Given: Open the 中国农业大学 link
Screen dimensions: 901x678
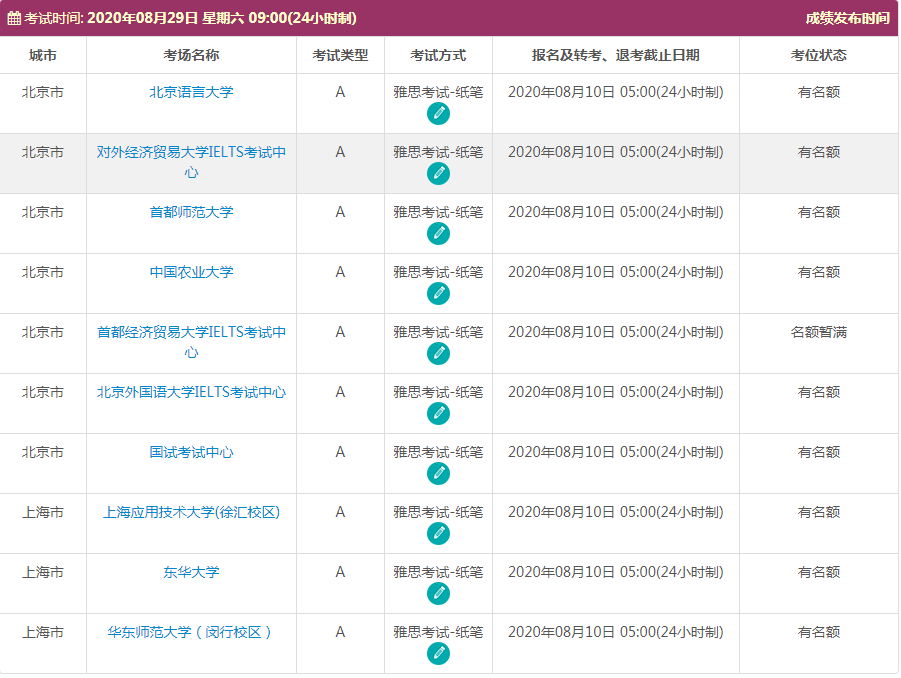Looking at the screenshot, I should [x=190, y=271].
